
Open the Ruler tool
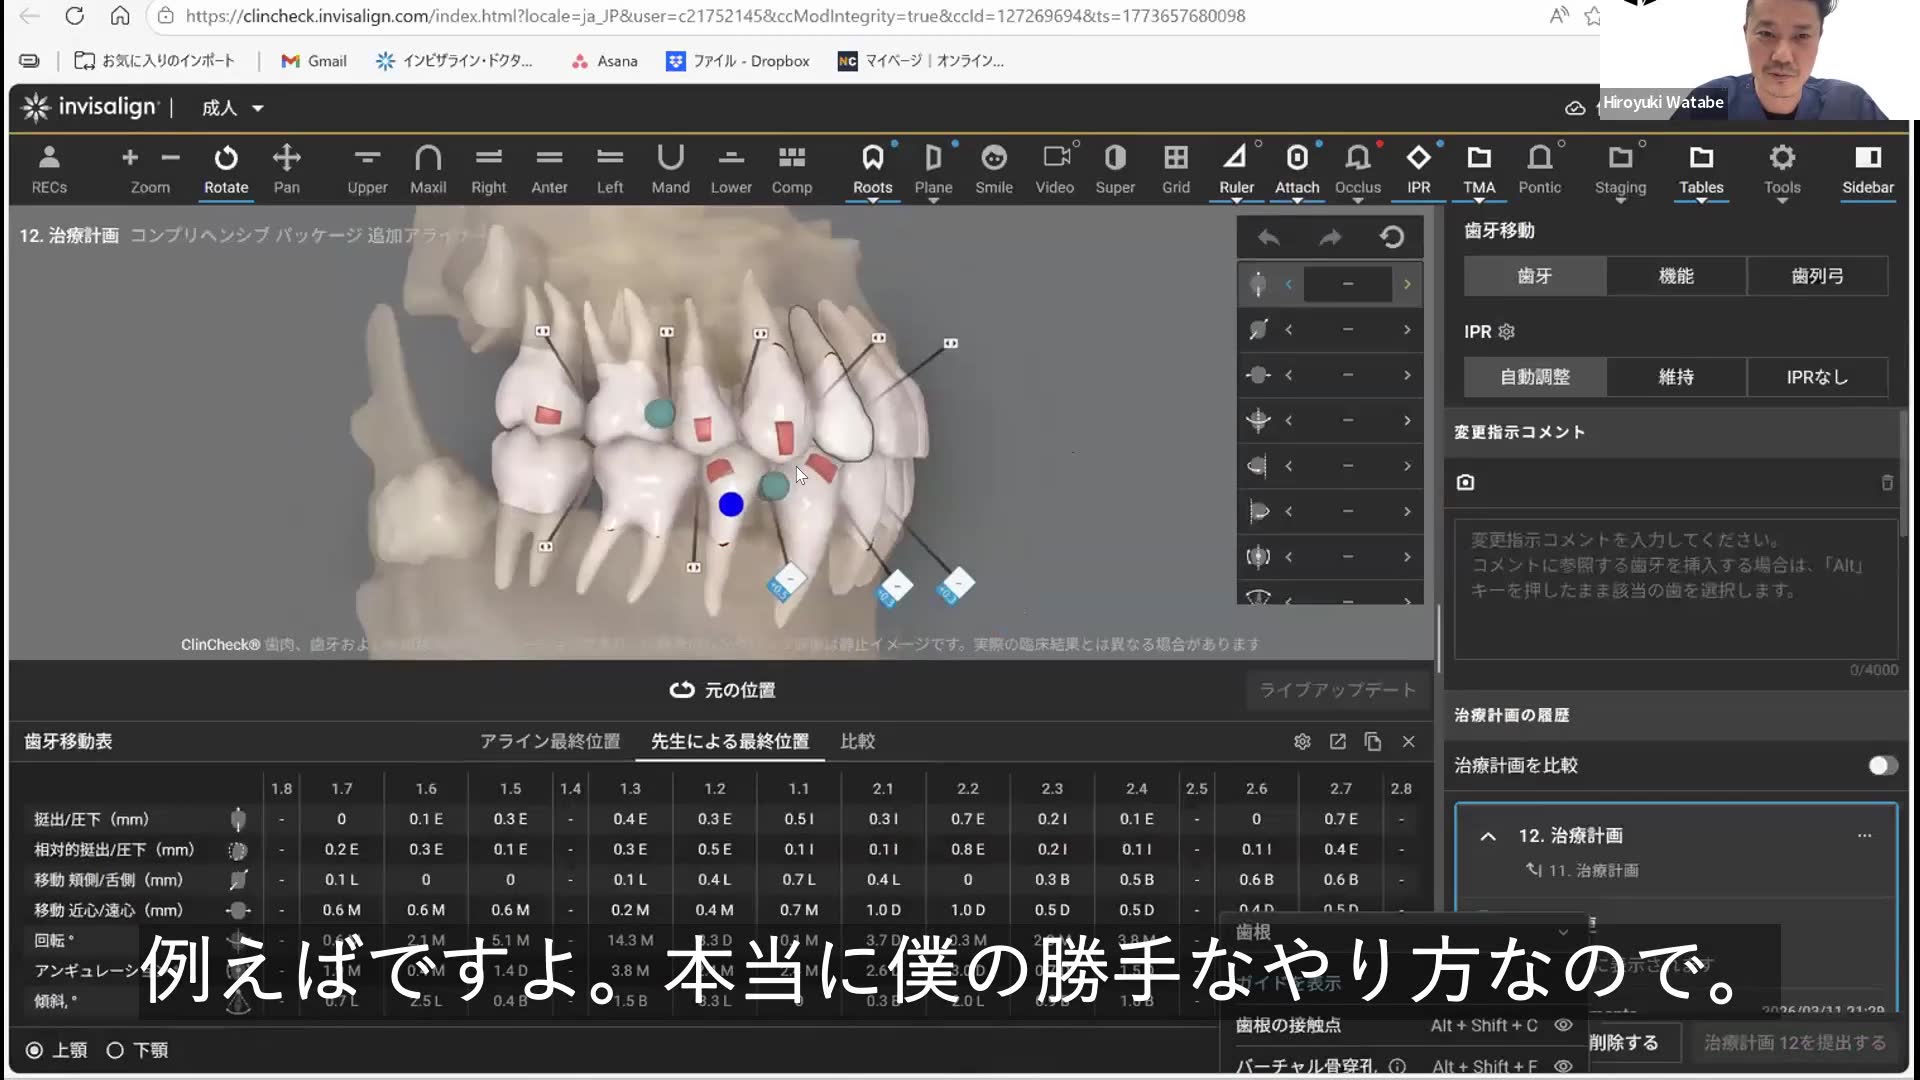tap(1236, 168)
